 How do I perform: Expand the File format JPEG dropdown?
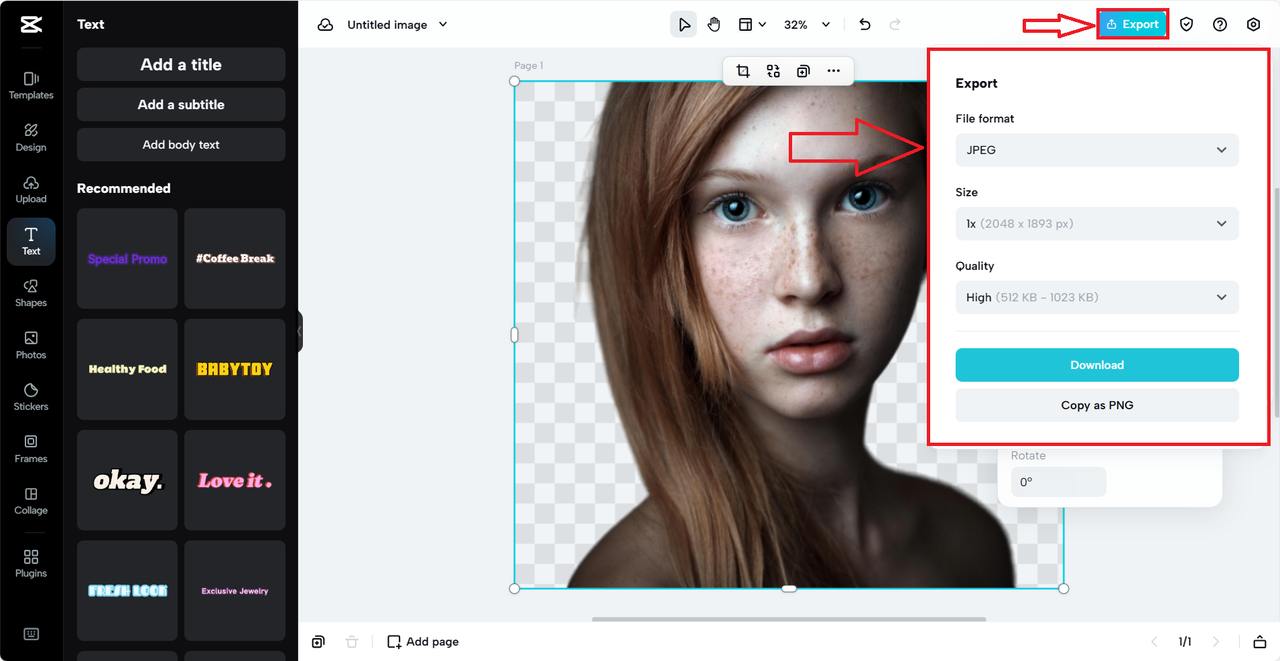tap(1097, 150)
